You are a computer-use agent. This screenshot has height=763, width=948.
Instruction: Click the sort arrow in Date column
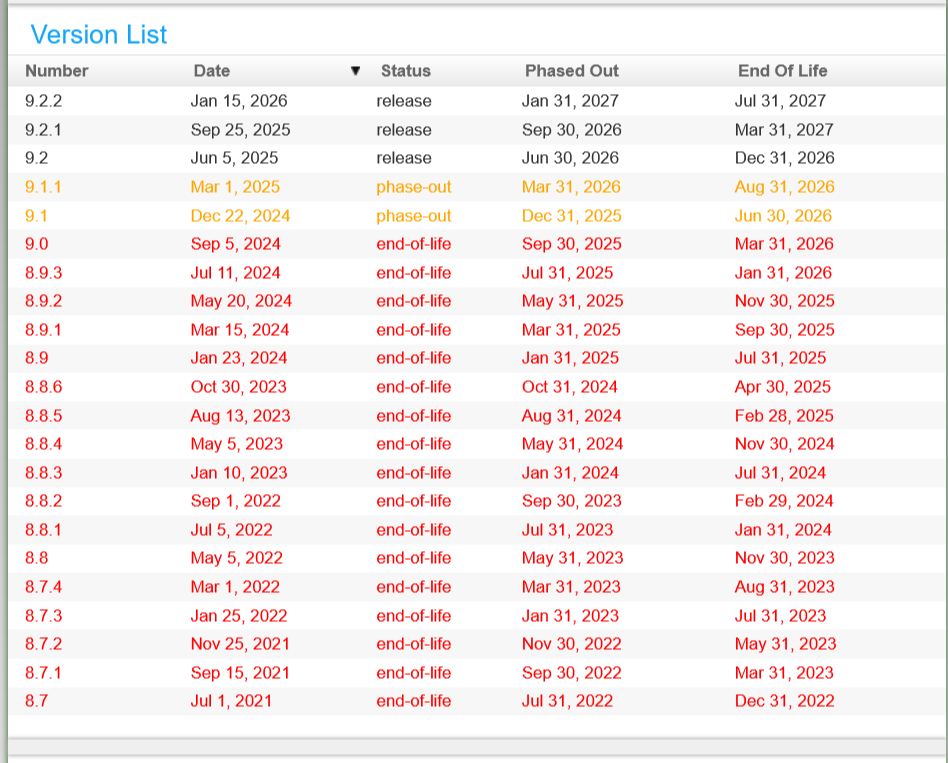coord(355,71)
